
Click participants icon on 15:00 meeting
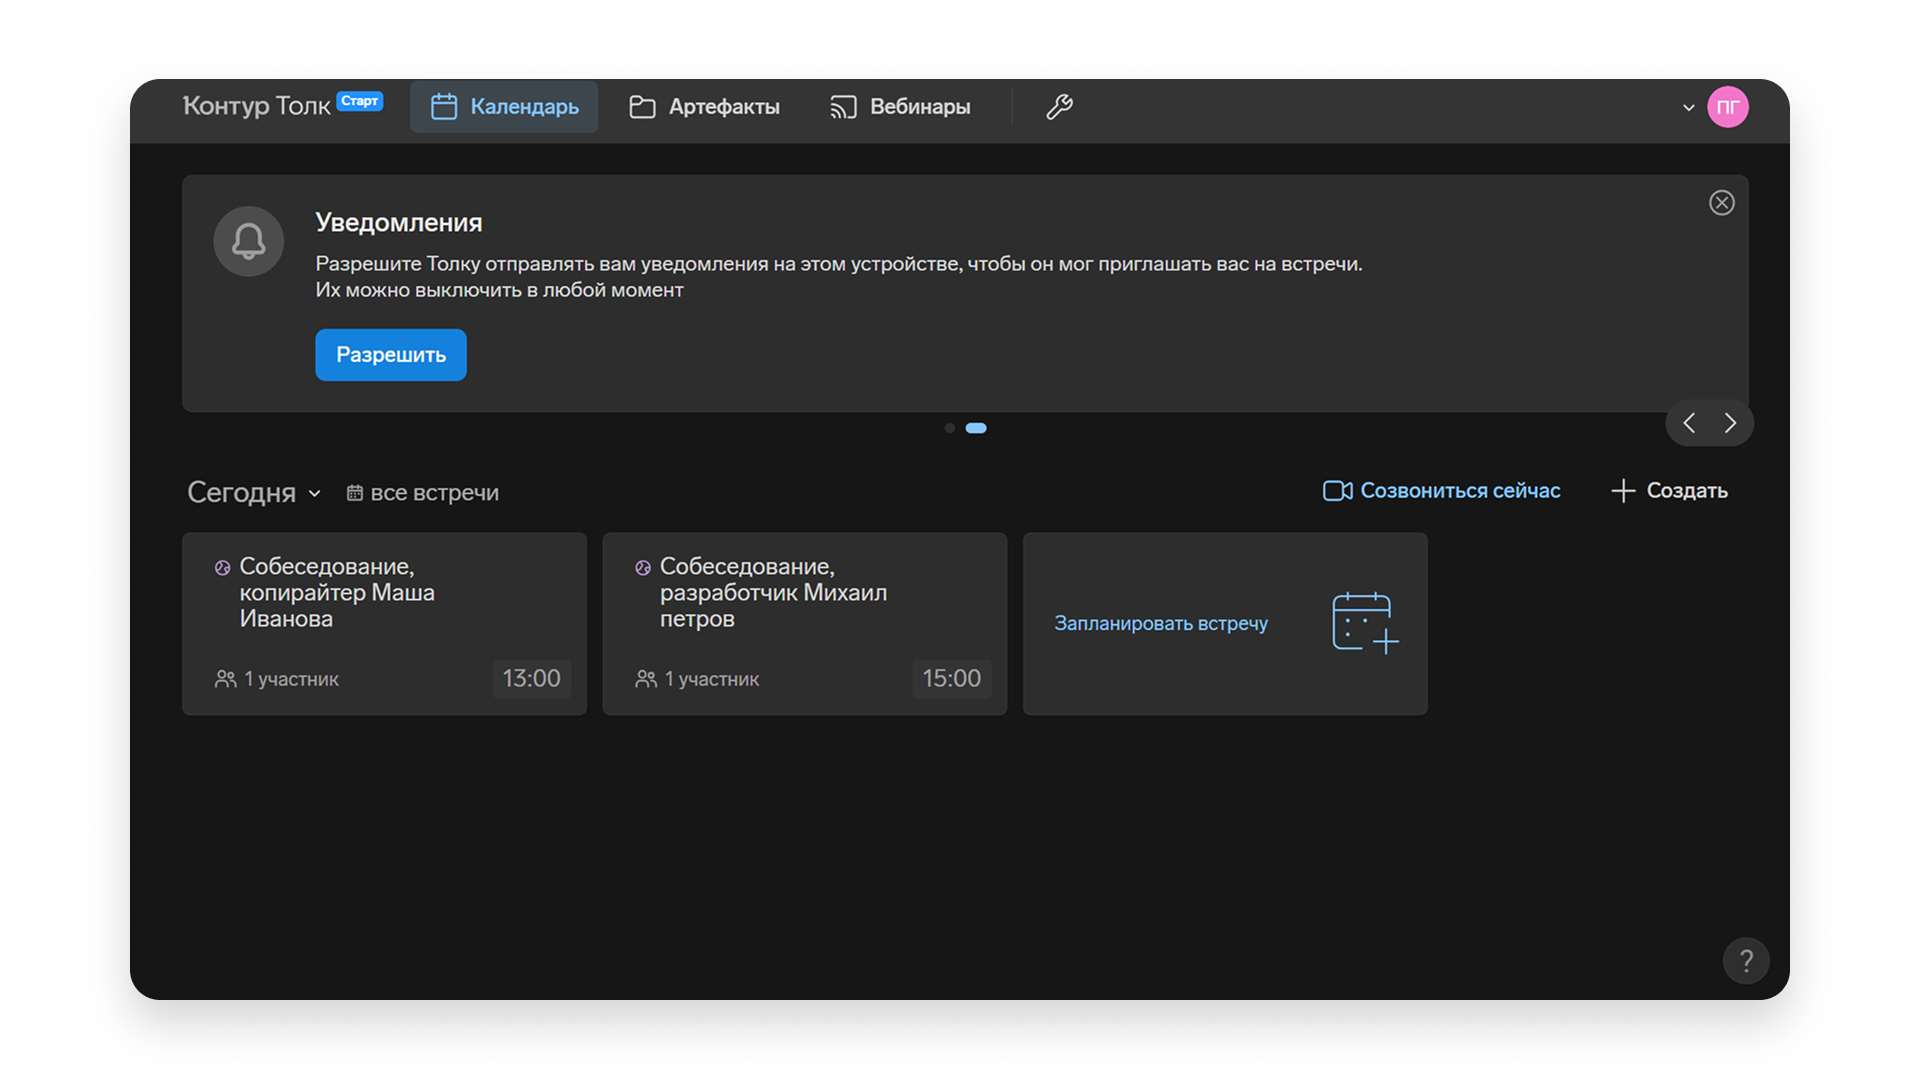coord(646,679)
